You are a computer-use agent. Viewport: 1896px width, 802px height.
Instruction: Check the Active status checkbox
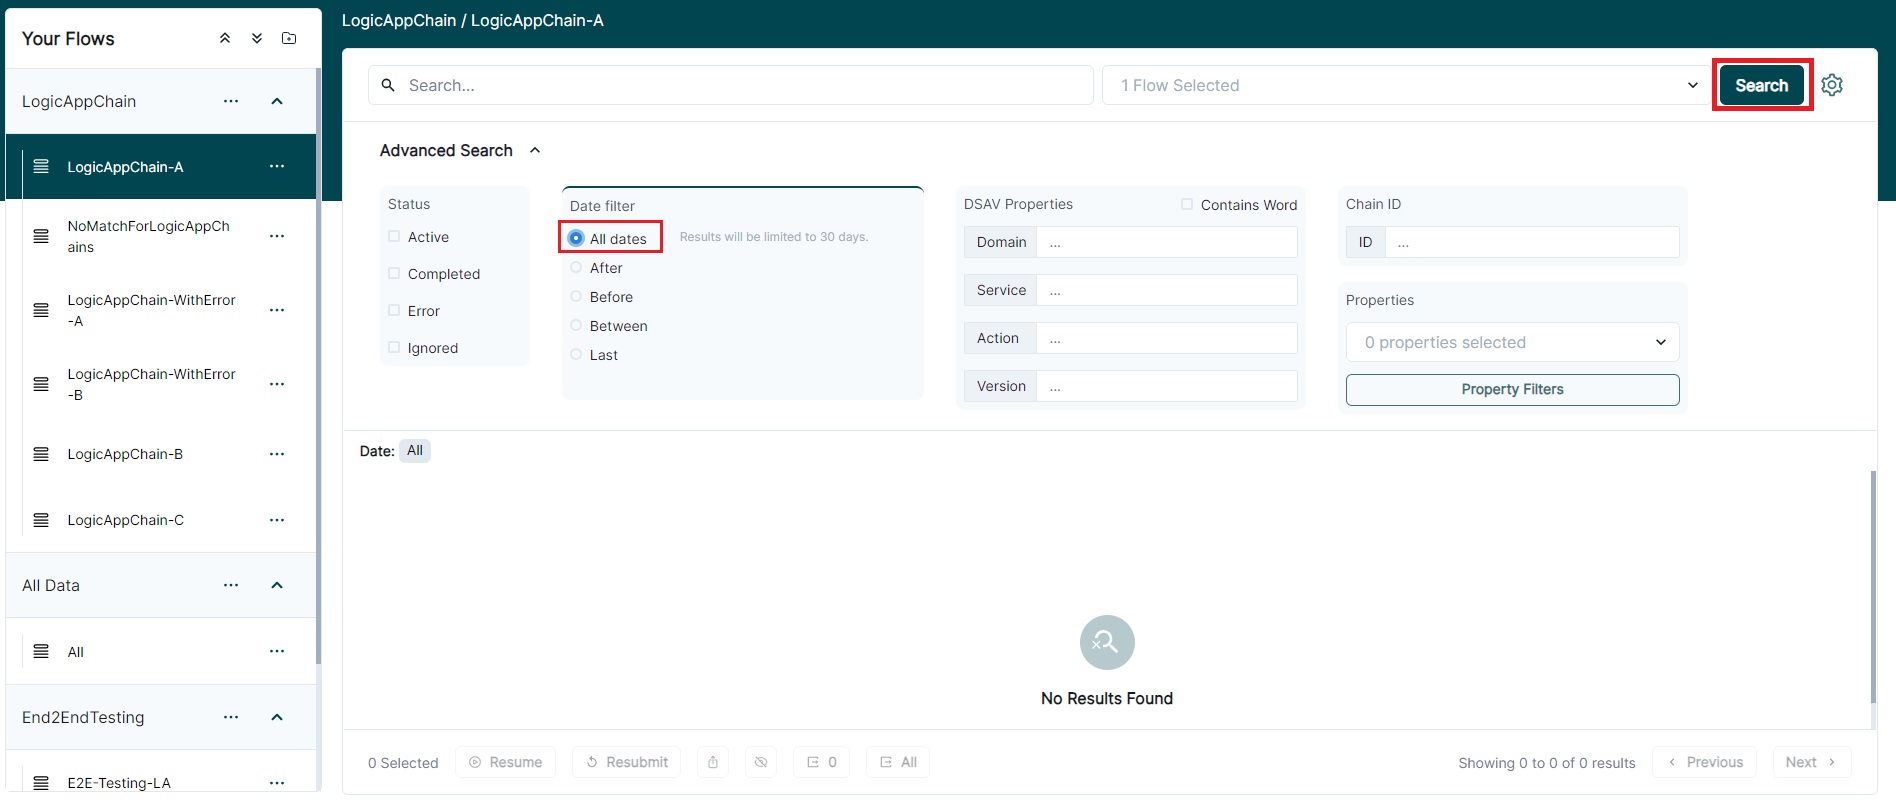(394, 236)
